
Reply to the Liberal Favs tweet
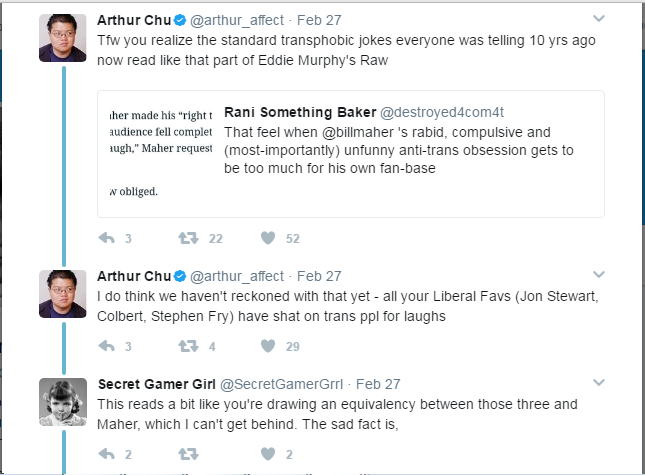107,346
